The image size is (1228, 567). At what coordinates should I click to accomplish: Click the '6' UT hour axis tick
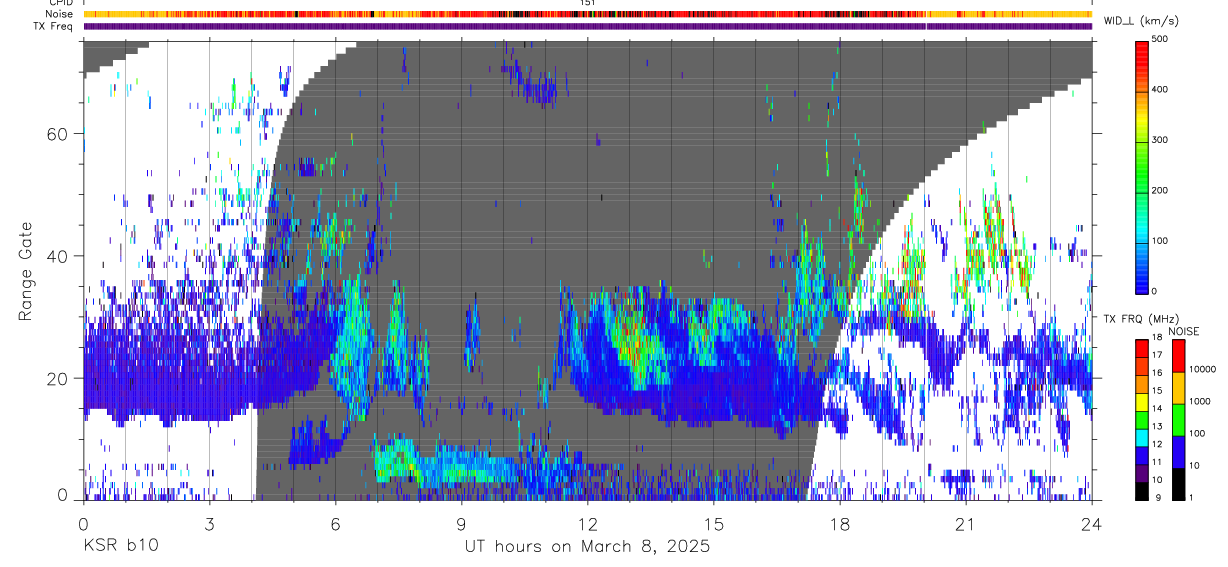[x=335, y=523]
